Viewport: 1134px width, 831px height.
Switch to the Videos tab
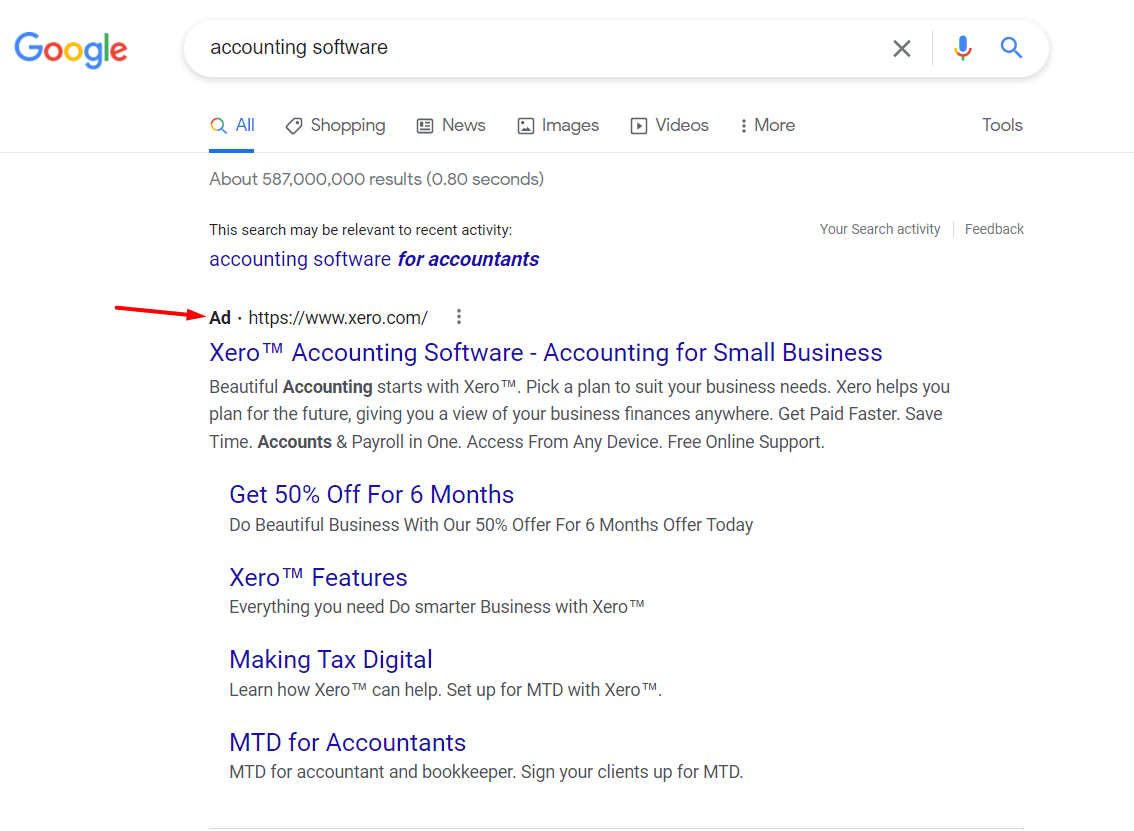pyautogui.click(x=670, y=126)
